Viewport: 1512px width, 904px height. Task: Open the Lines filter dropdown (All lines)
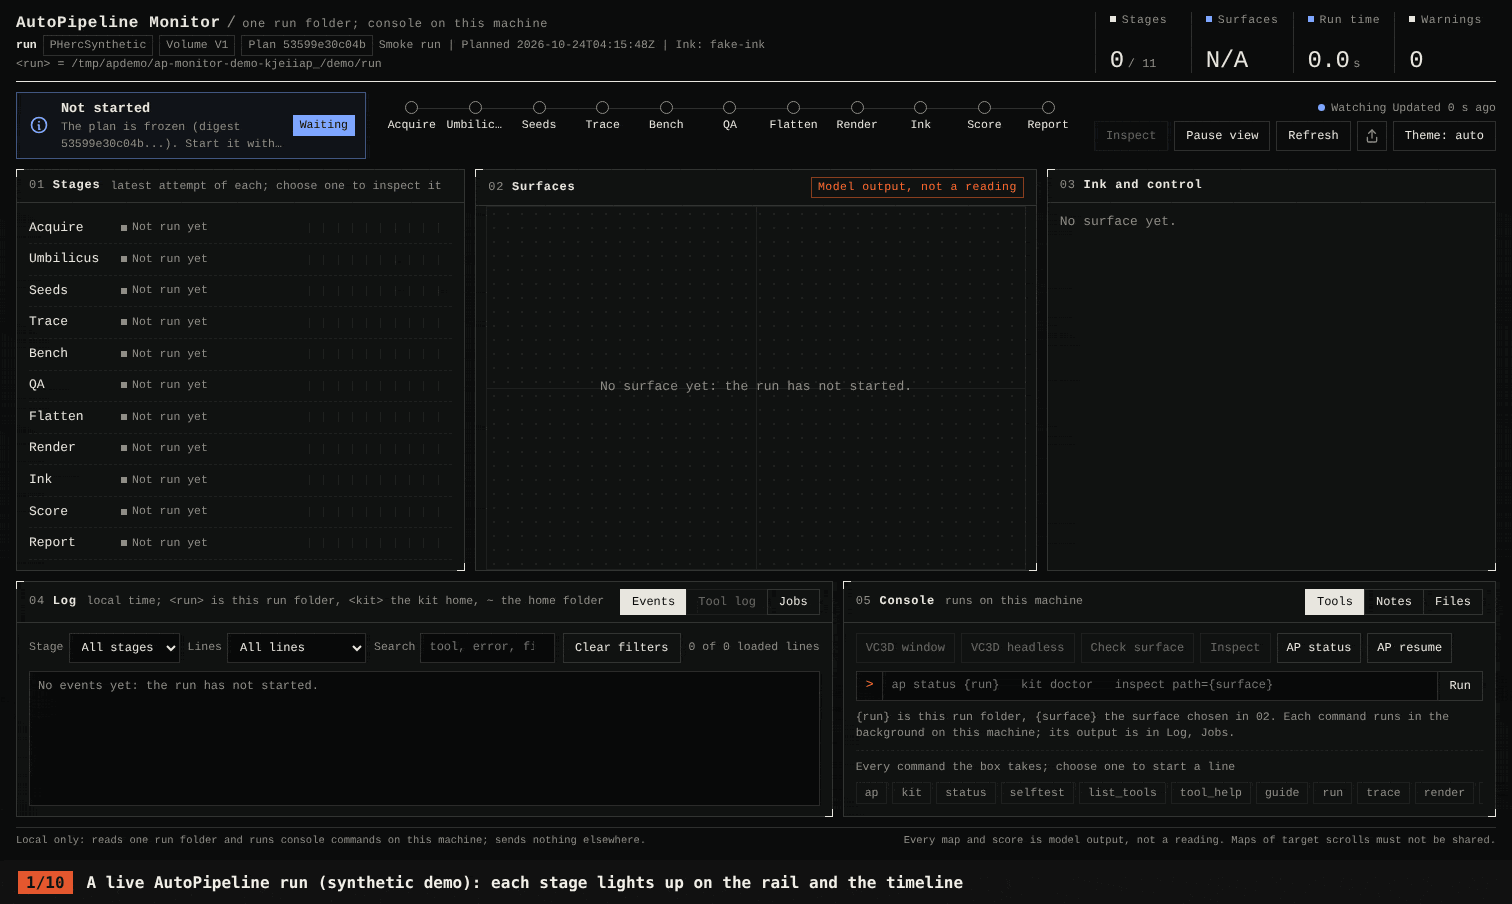point(297,648)
